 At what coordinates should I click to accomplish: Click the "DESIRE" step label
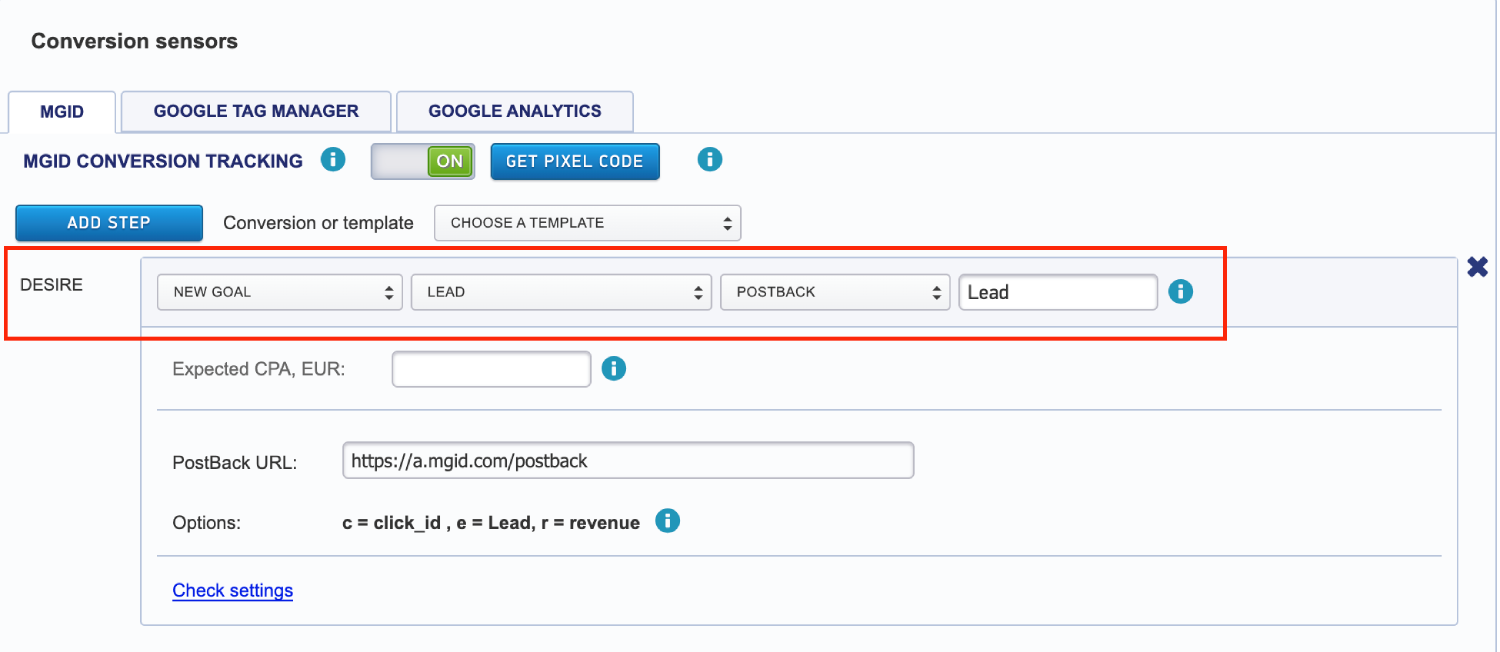click(x=51, y=285)
